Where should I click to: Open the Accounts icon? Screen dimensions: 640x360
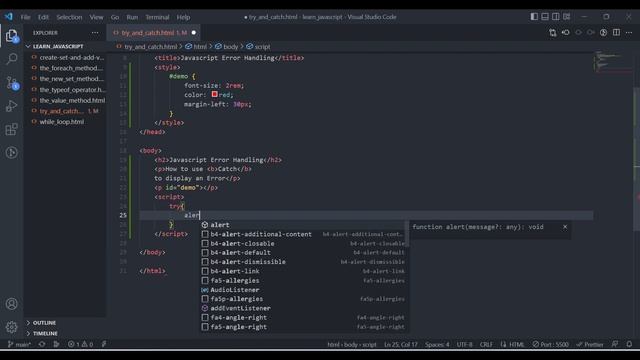[x=12, y=304]
